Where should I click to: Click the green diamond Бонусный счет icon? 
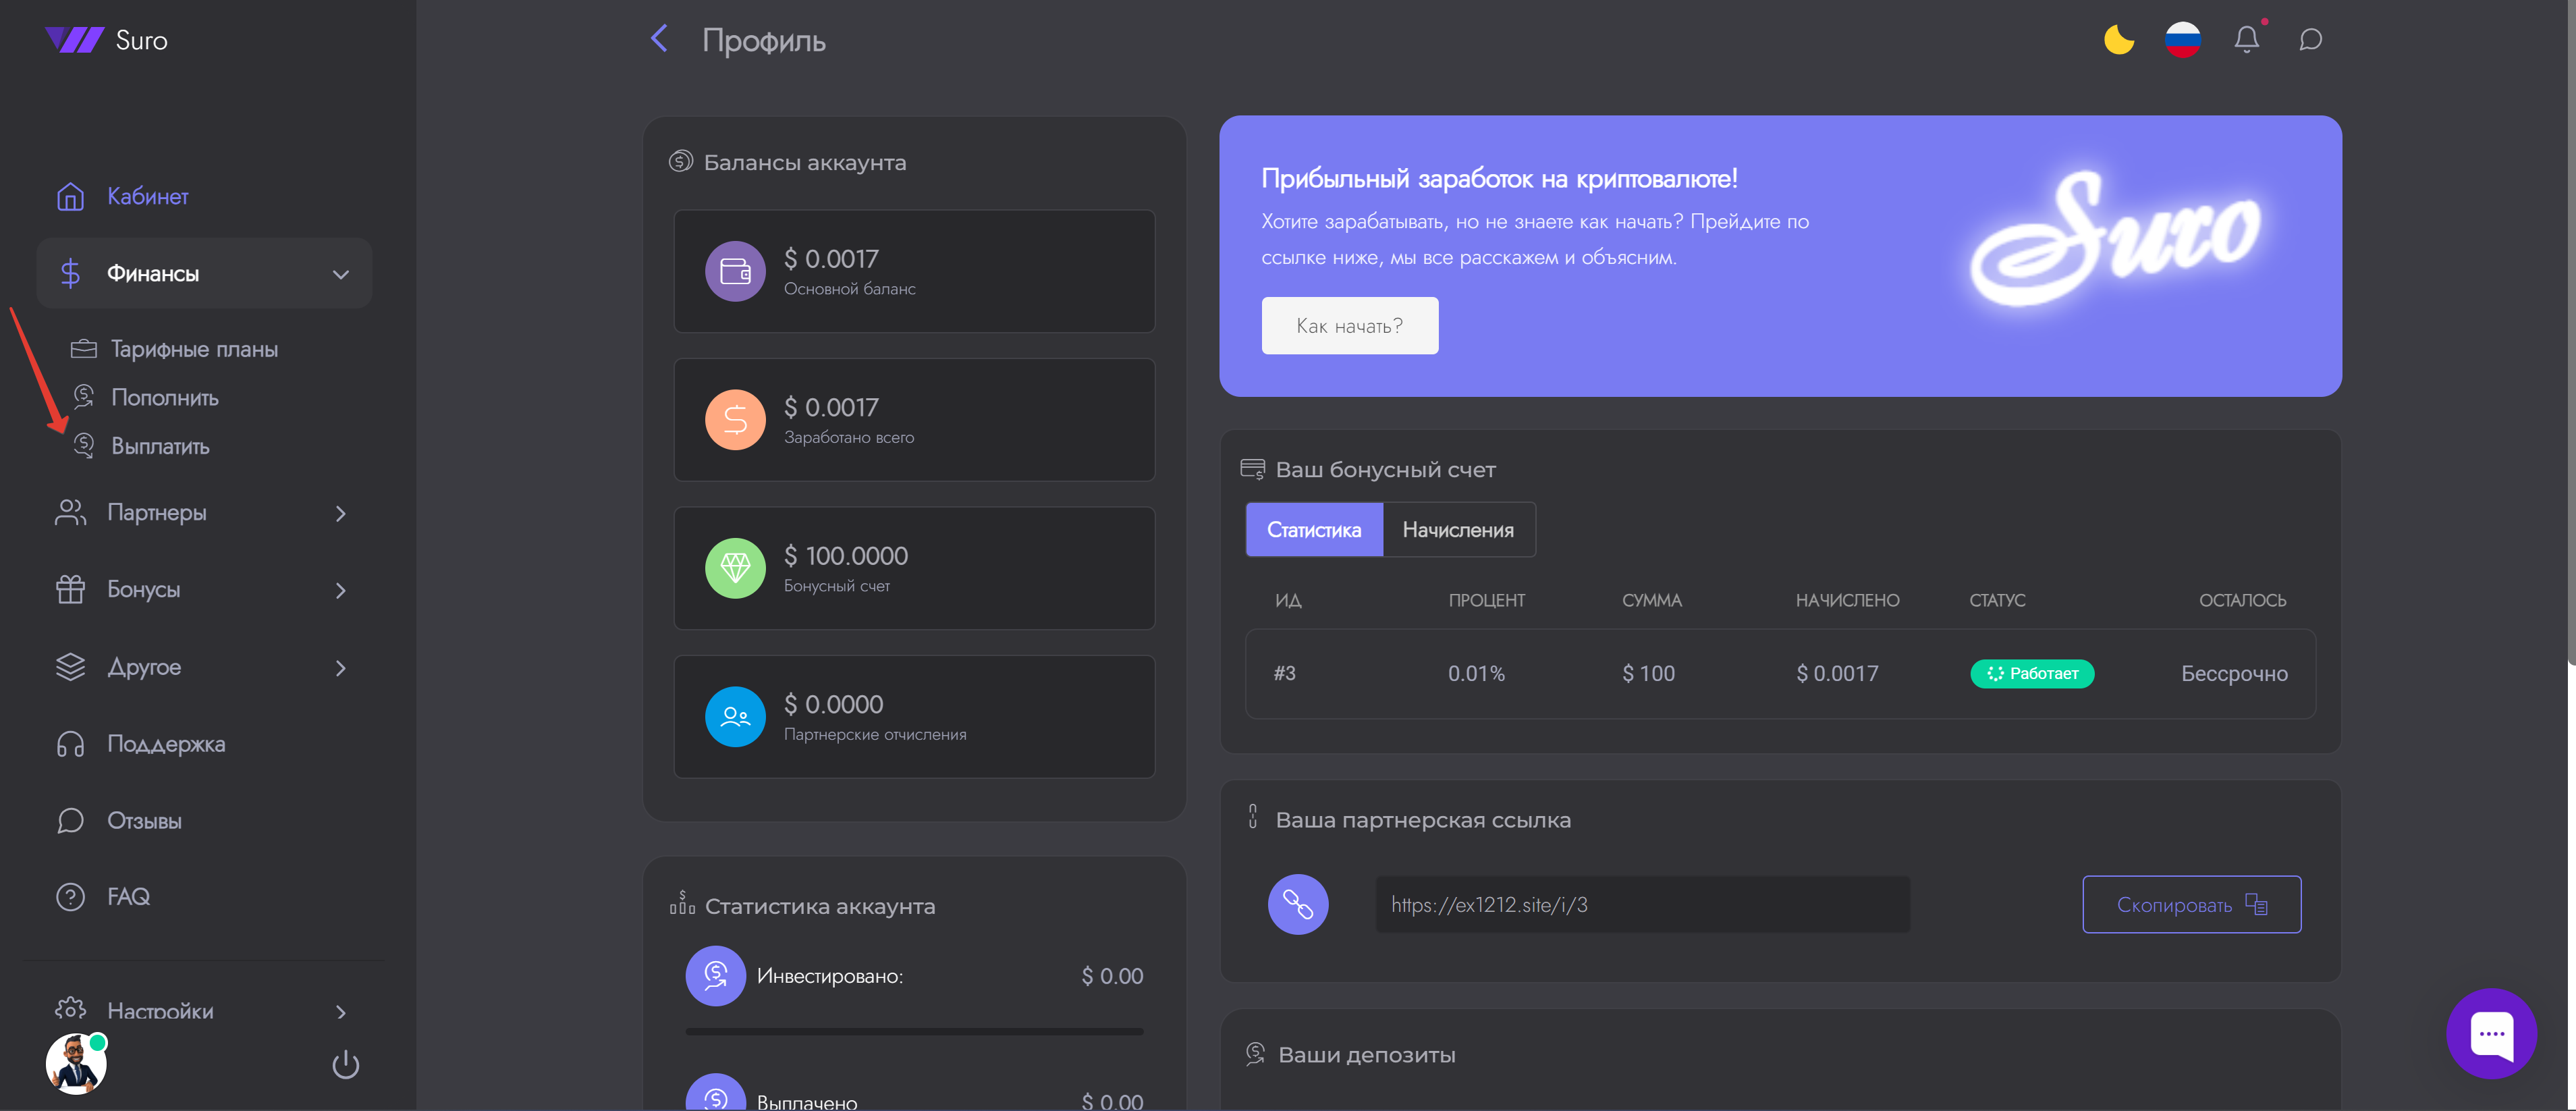pos(735,568)
